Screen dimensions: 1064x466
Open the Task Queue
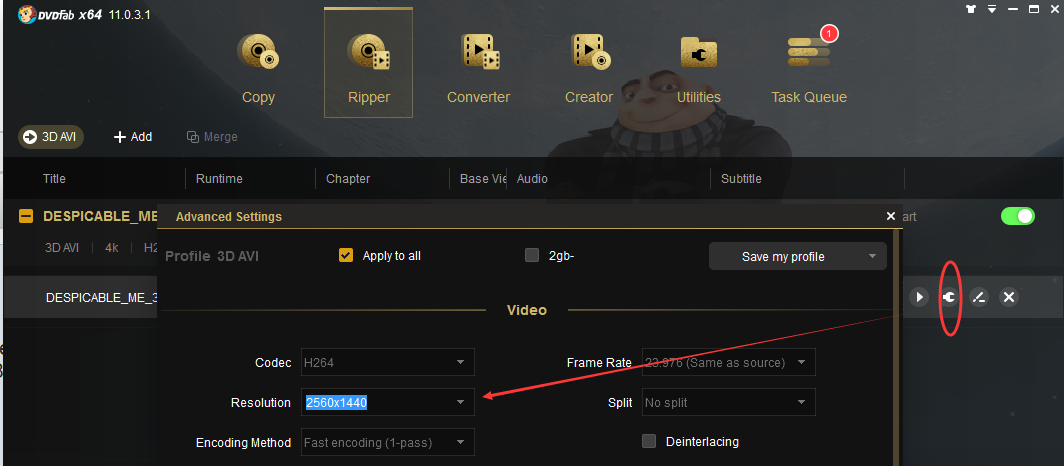tap(809, 69)
